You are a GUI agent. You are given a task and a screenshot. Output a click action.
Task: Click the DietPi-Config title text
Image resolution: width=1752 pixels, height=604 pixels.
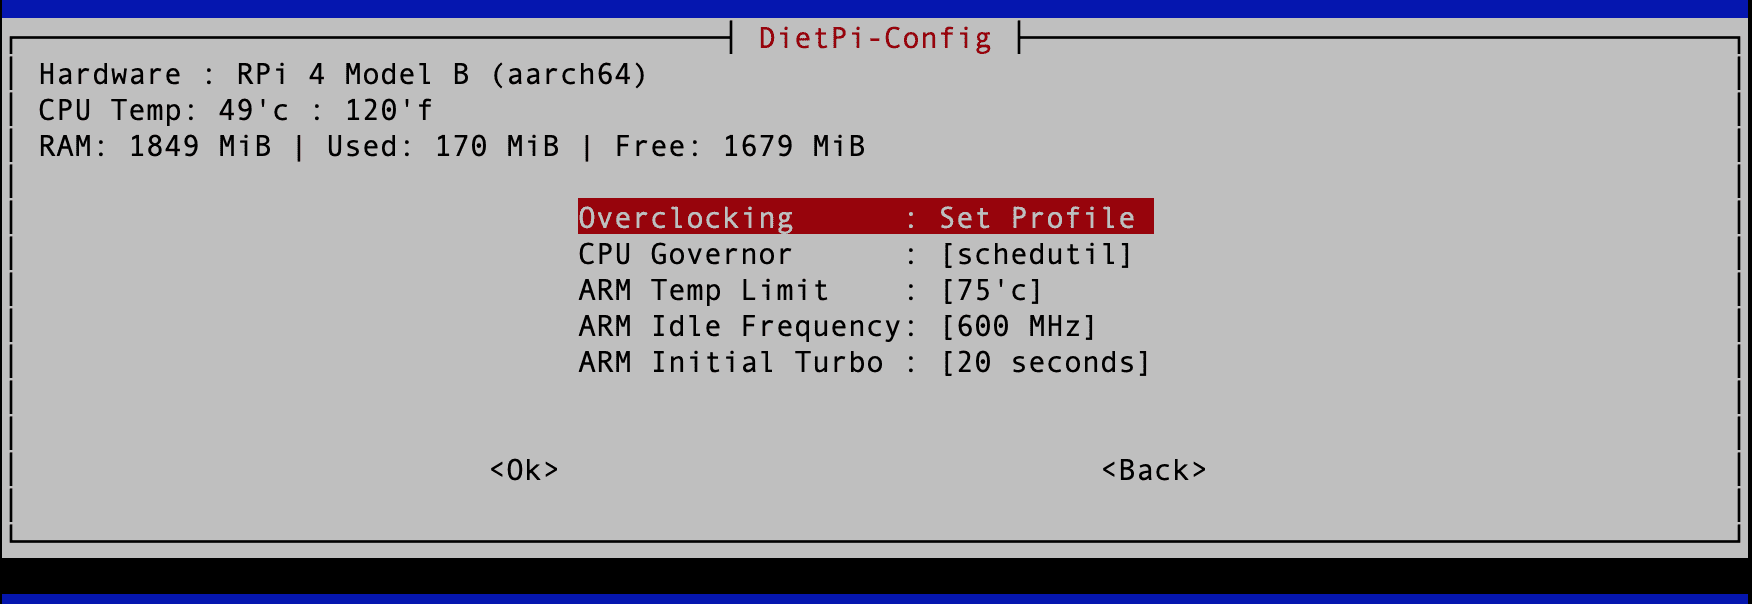(875, 38)
